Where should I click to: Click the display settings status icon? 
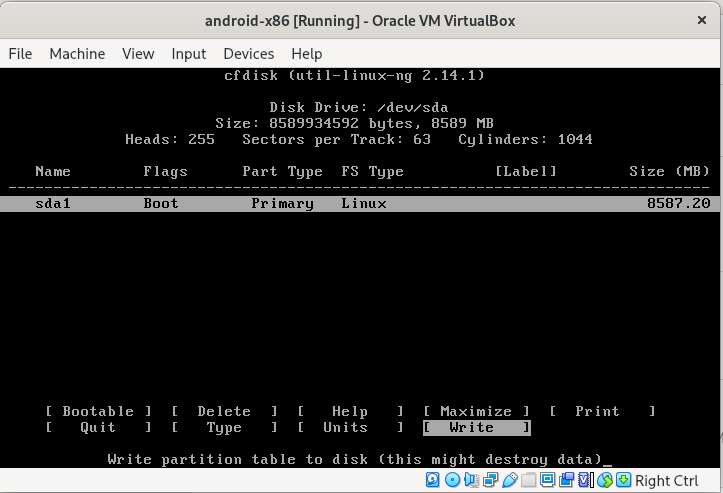(x=546, y=481)
